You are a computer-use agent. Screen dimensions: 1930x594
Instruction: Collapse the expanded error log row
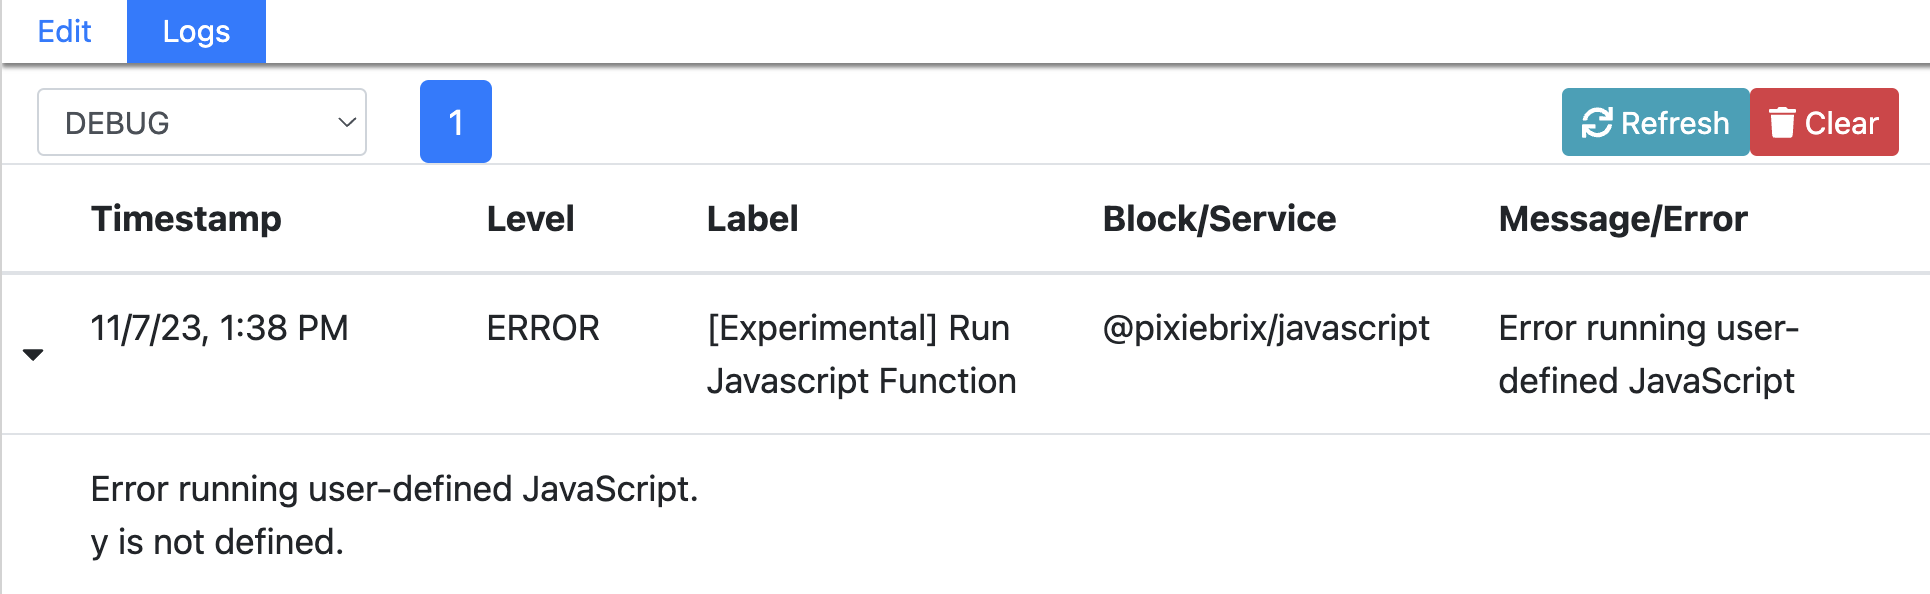tap(33, 354)
